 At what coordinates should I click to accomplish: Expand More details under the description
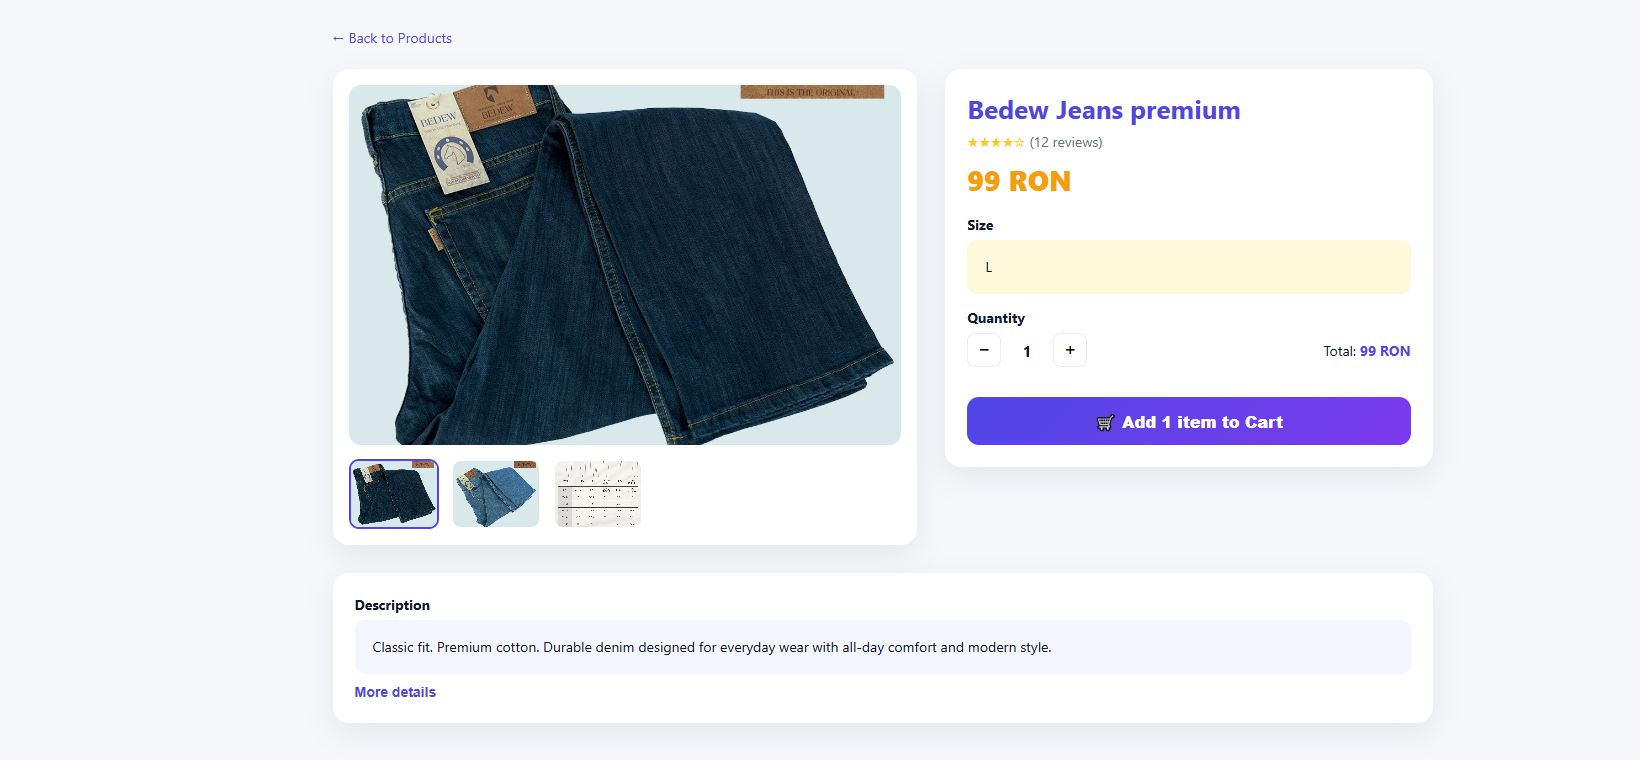tap(395, 692)
